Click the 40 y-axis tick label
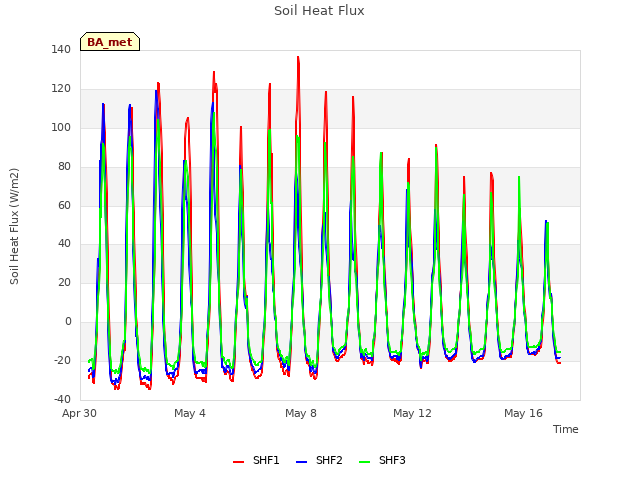Screen dimensions: 640x480 pyautogui.click(x=64, y=244)
